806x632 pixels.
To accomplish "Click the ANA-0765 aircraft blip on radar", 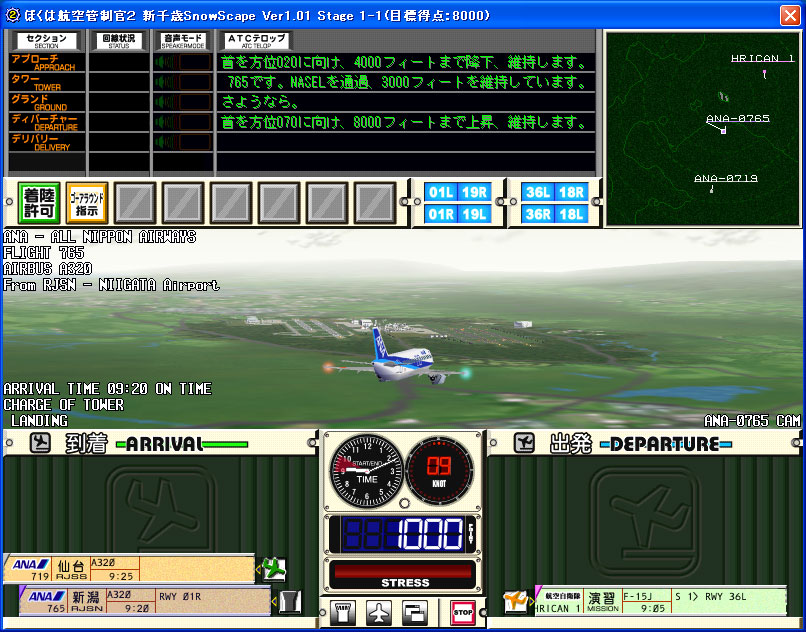I will pyautogui.click(x=723, y=132).
